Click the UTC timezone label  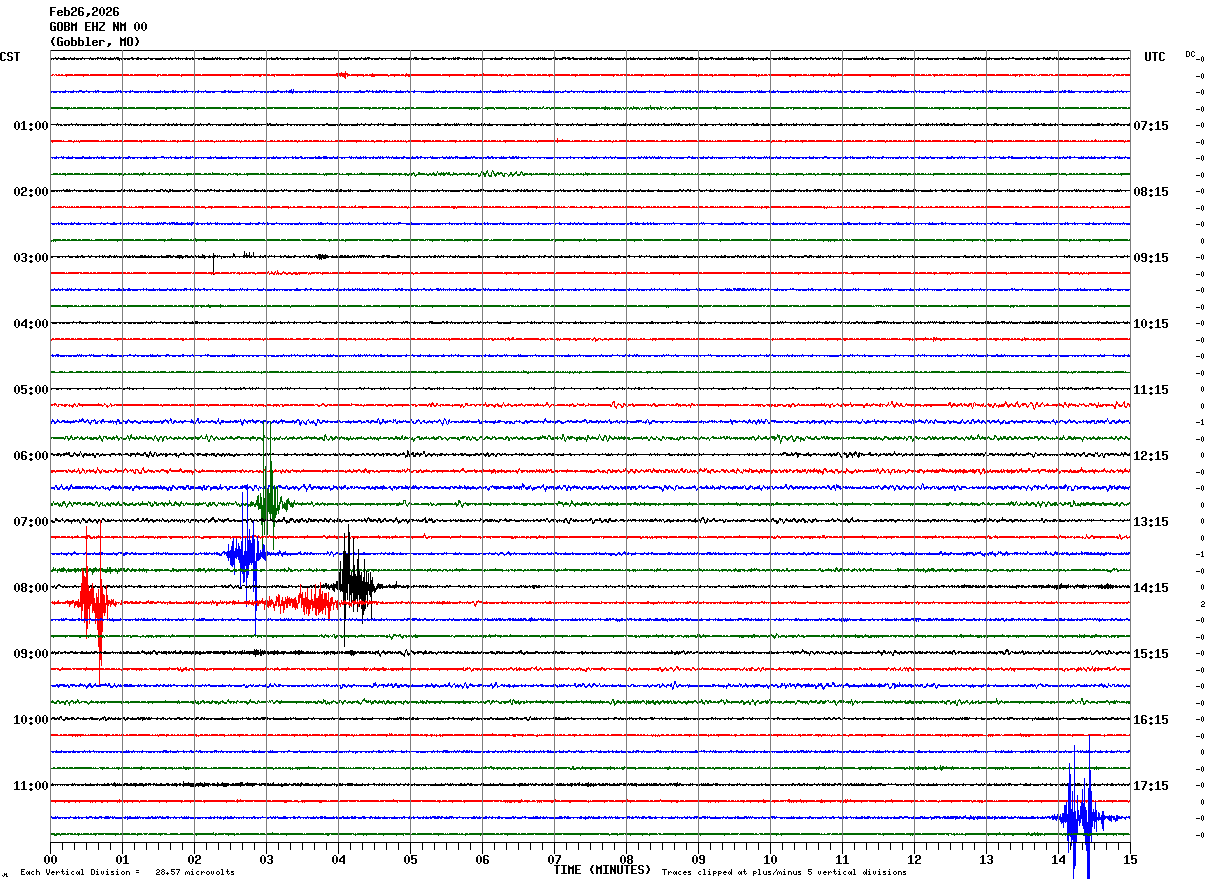(1155, 57)
